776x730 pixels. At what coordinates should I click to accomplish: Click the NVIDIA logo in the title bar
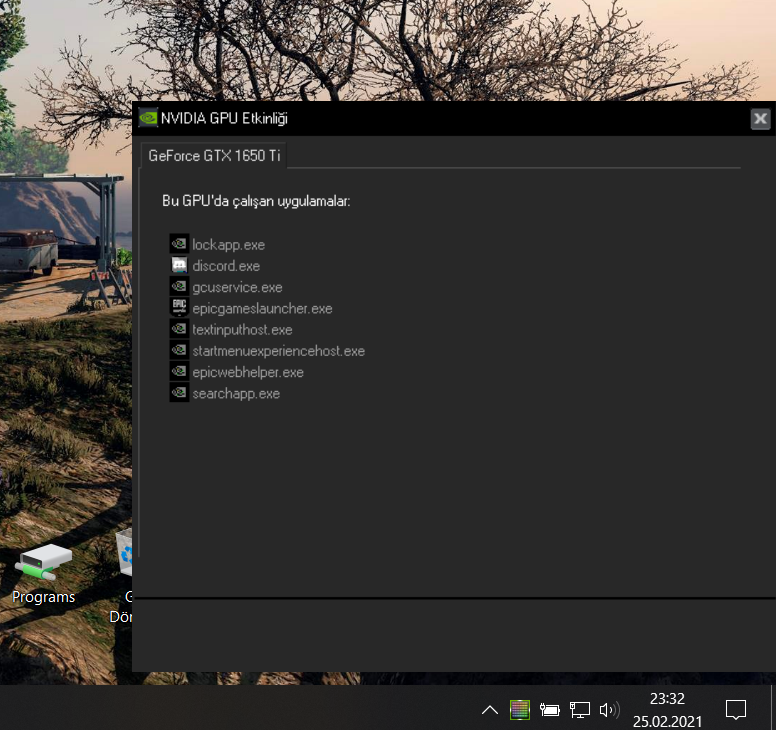point(147,118)
